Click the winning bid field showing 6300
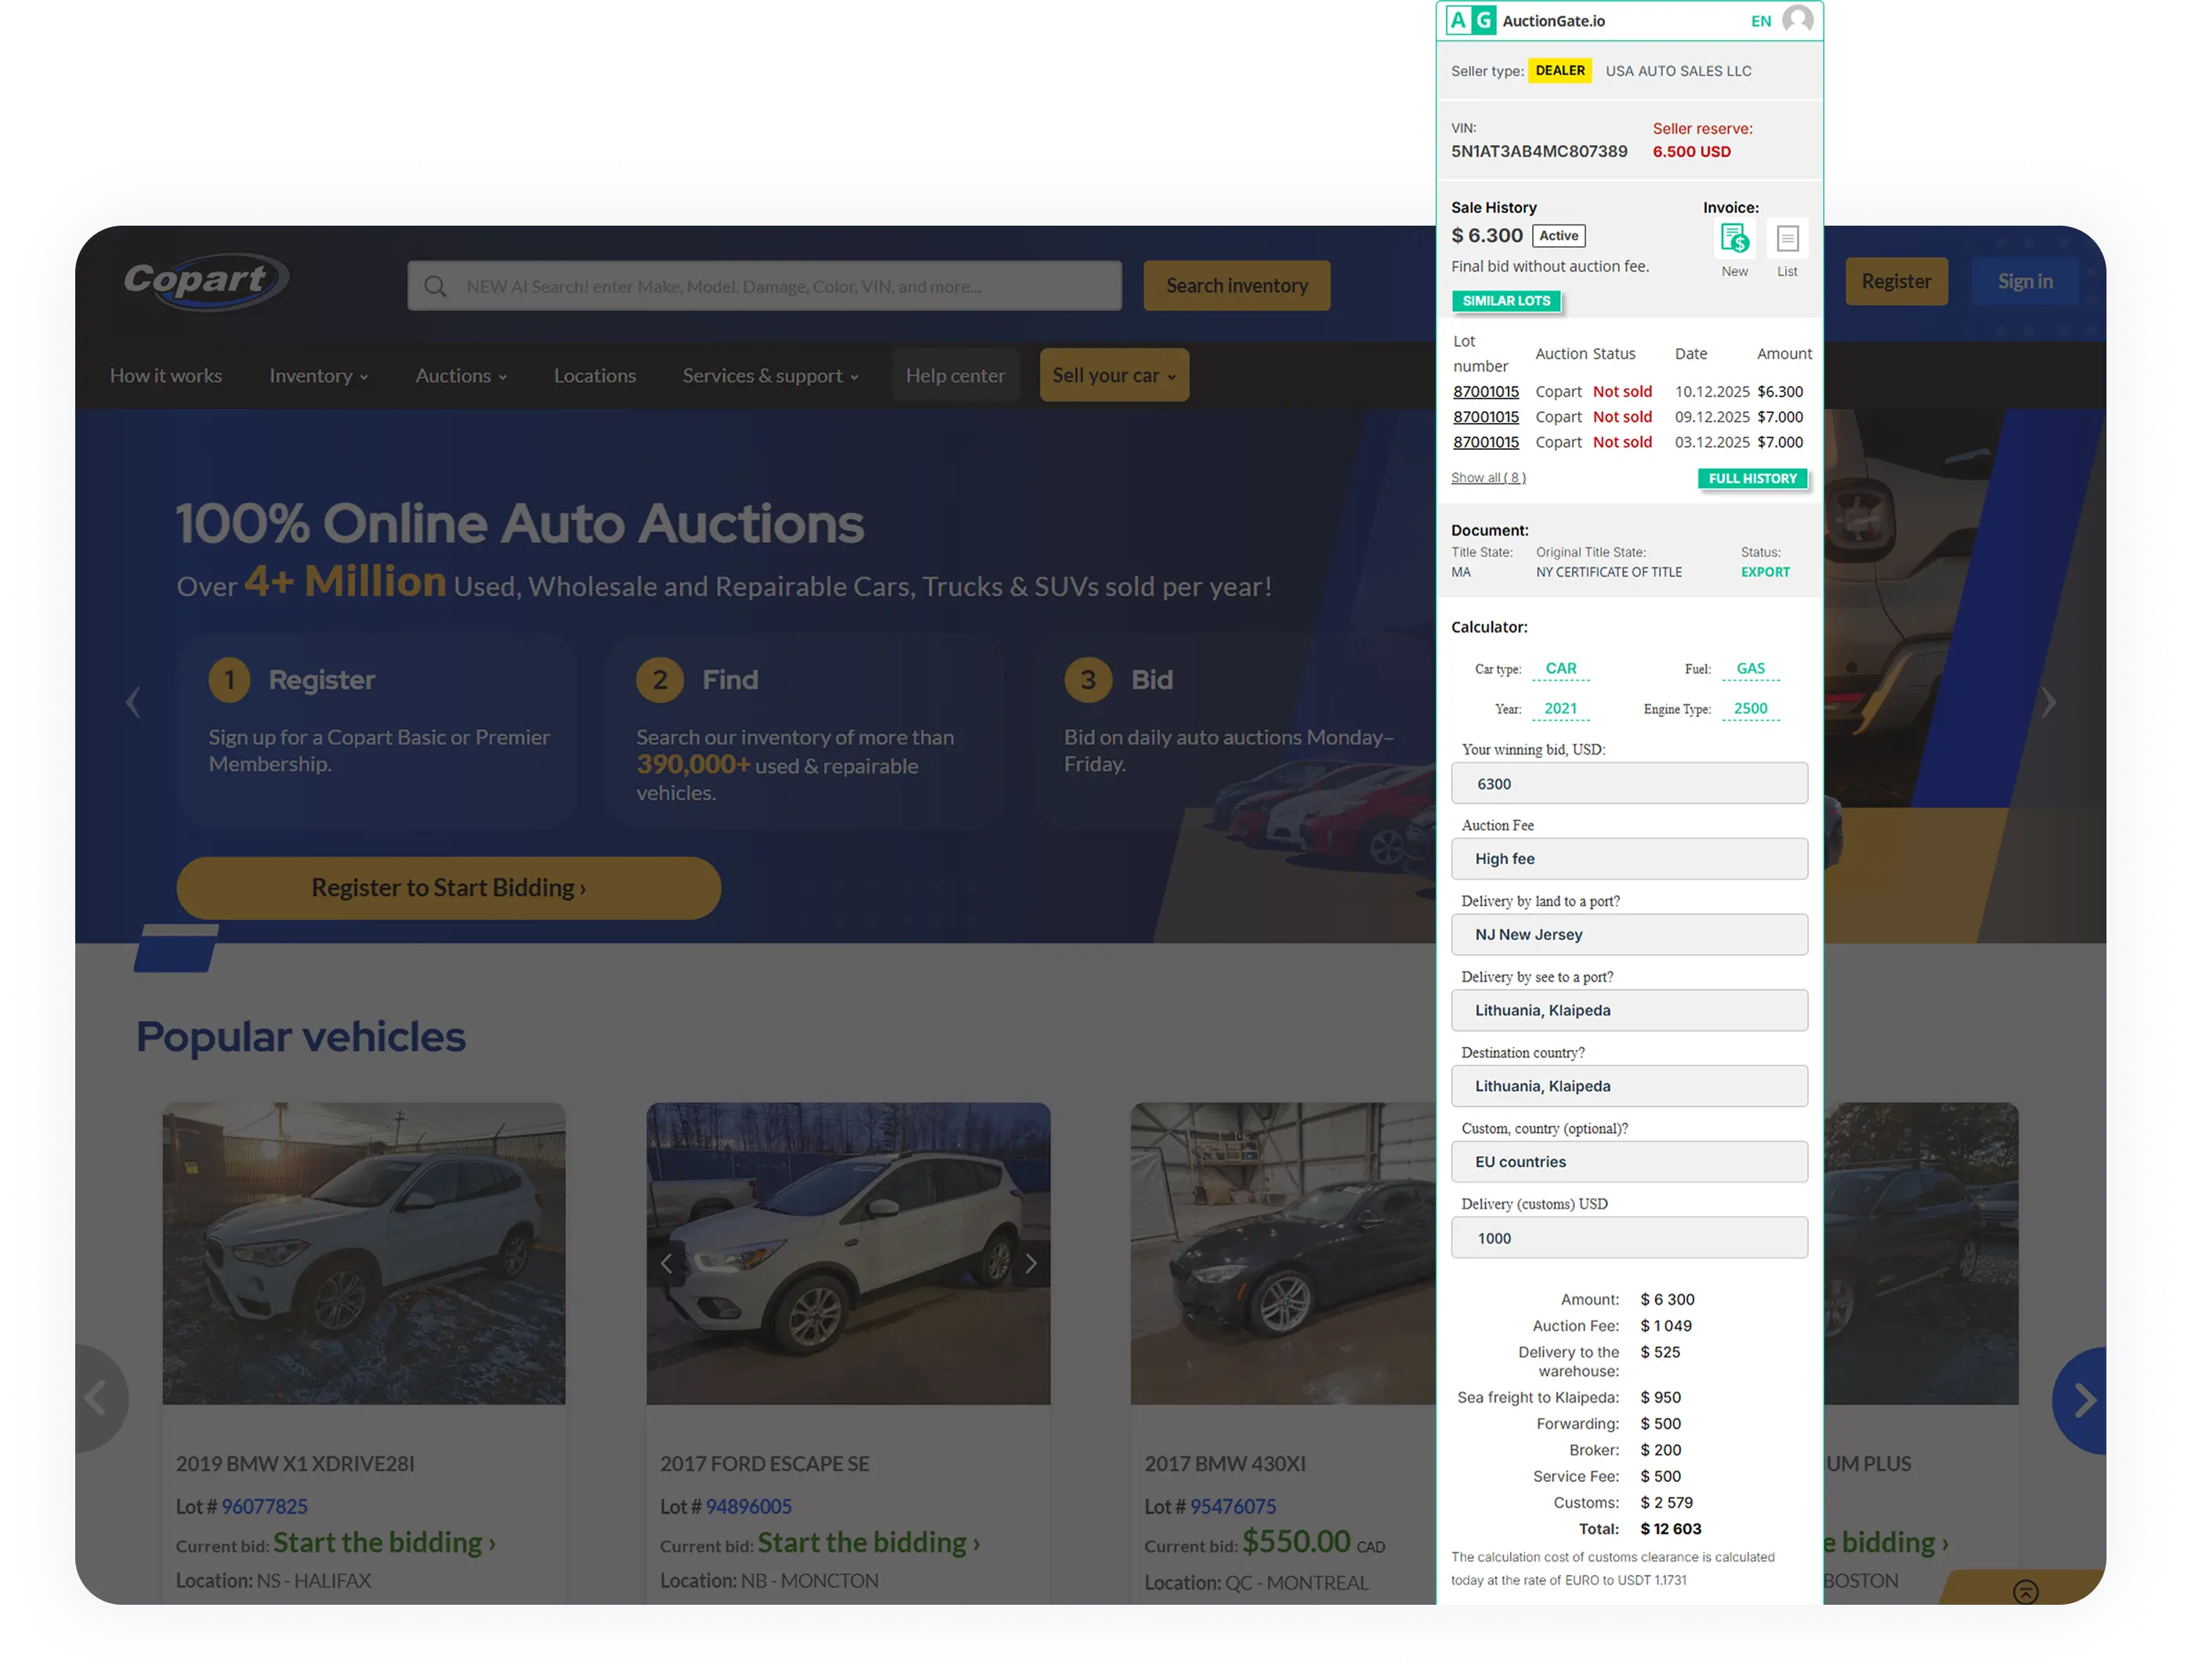This screenshot has width=2188, height=1680. (1629, 783)
